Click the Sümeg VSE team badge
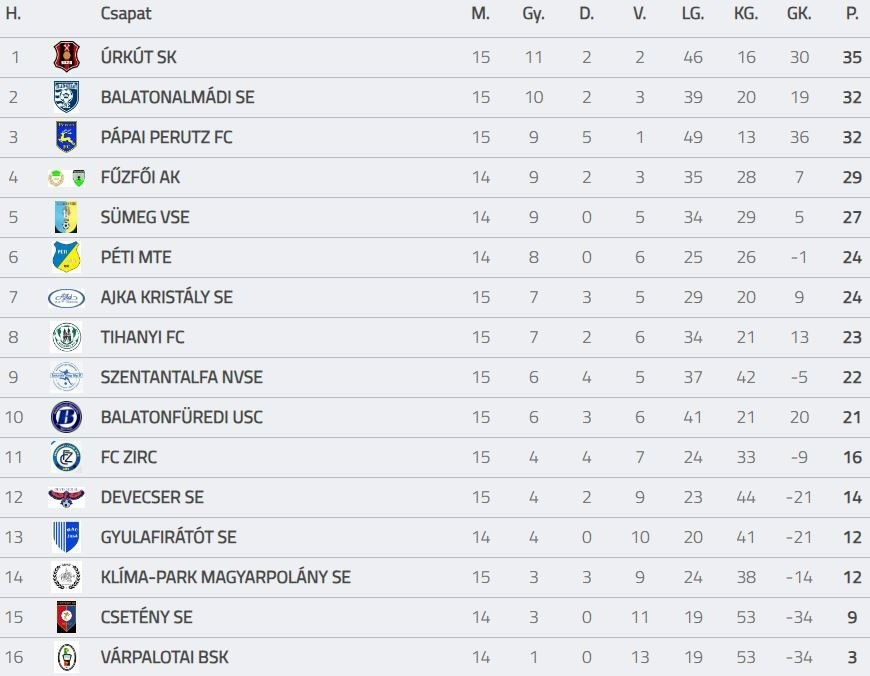 pyautogui.click(x=66, y=217)
